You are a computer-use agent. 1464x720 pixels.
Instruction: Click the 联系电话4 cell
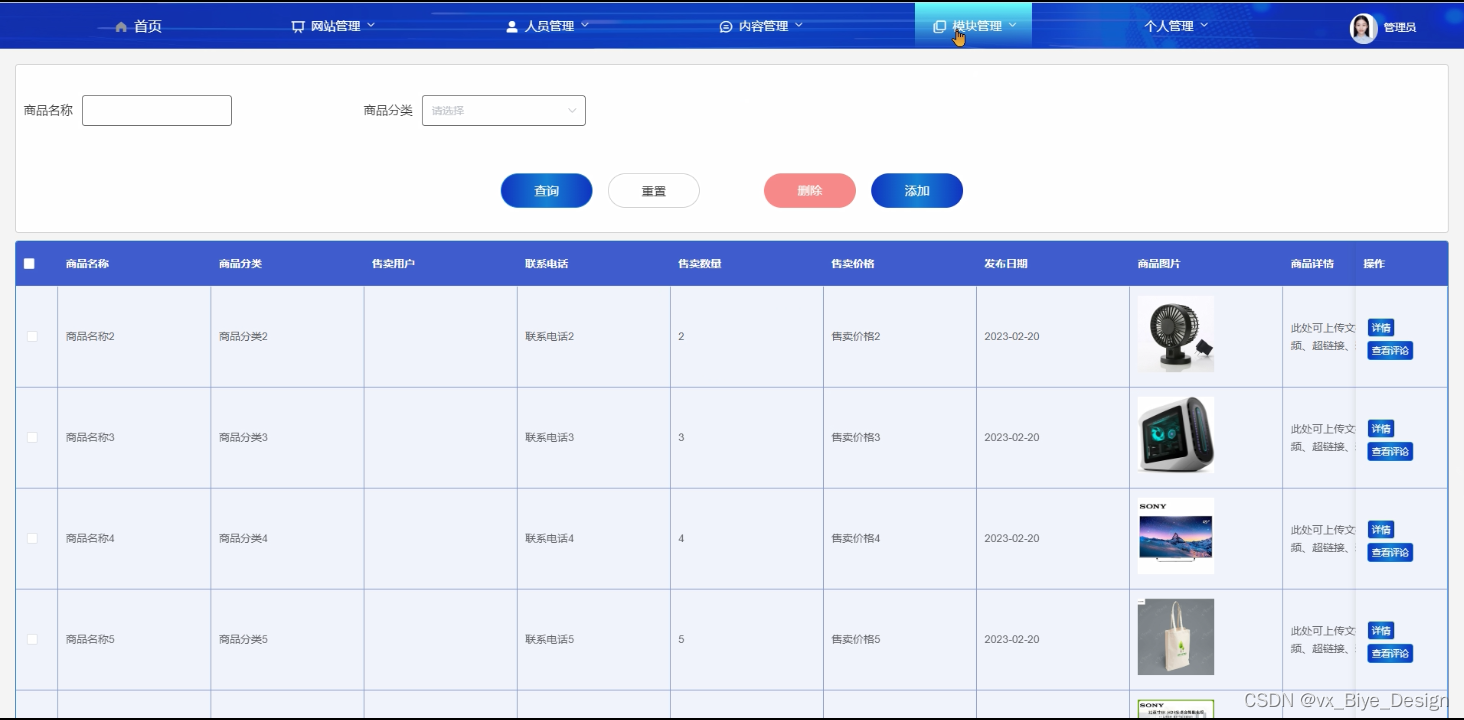550,539
